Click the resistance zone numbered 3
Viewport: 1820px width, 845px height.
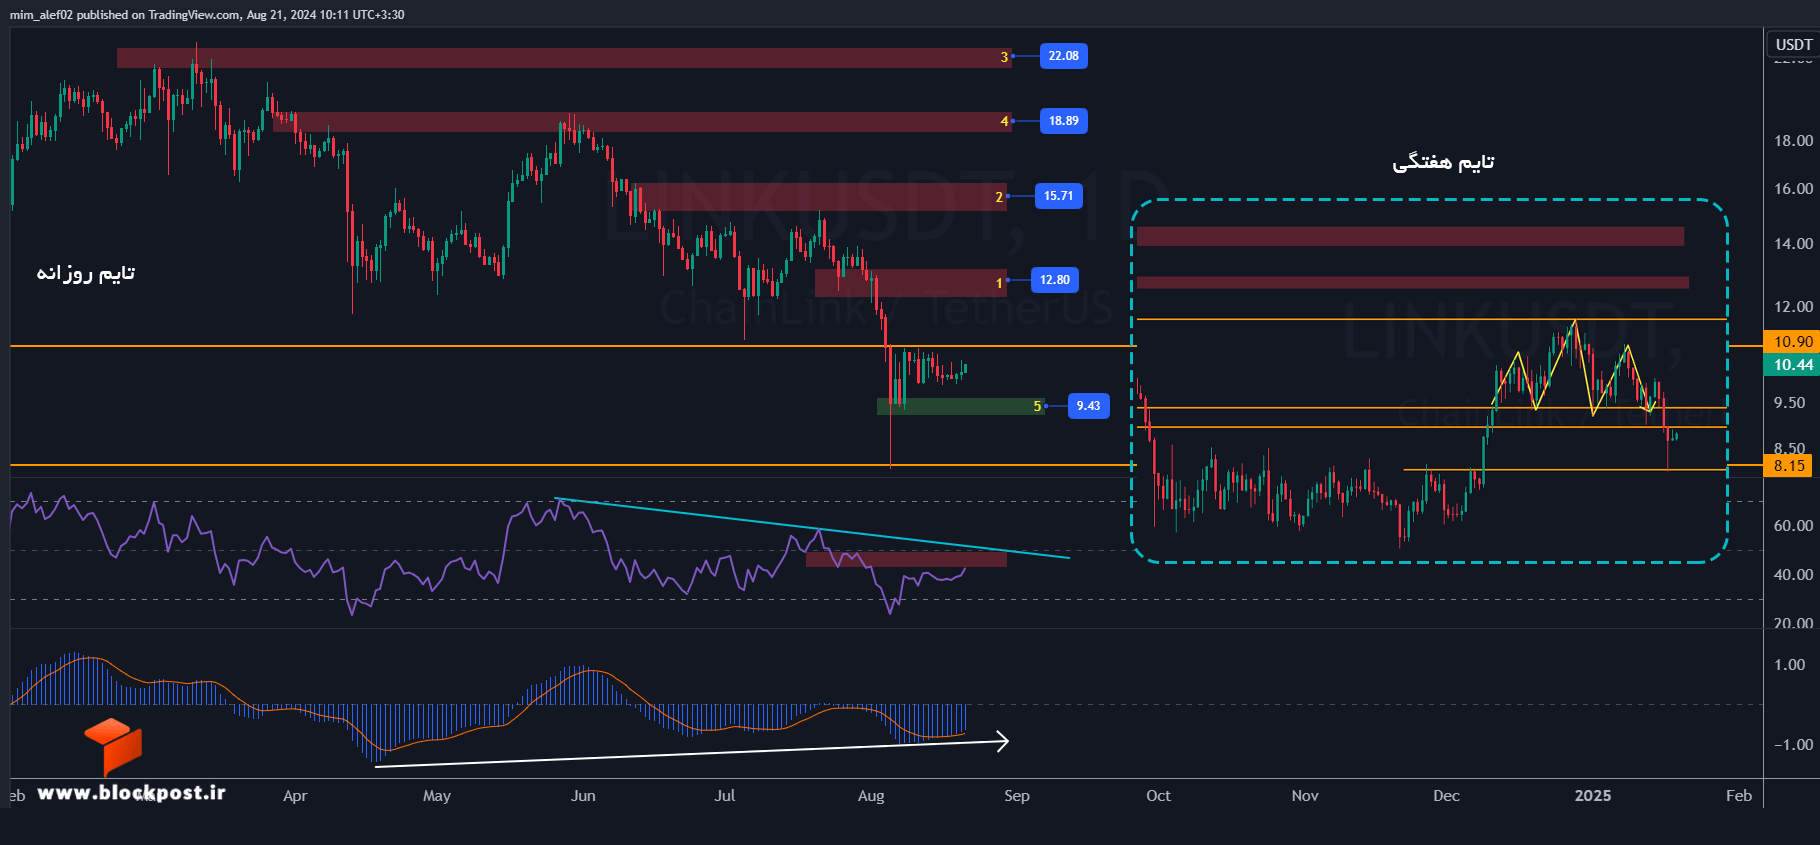[x=564, y=58]
